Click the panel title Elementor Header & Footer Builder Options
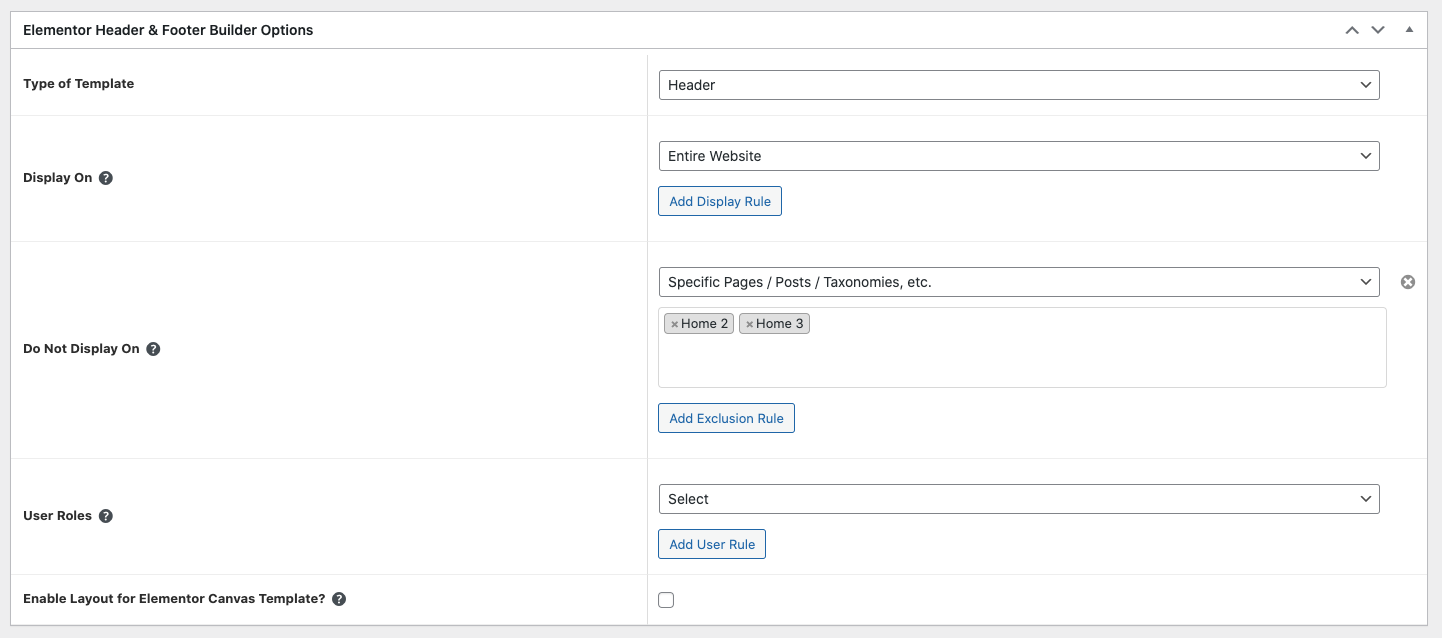Image resolution: width=1442 pixels, height=638 pixels. [x=168, y=30]
